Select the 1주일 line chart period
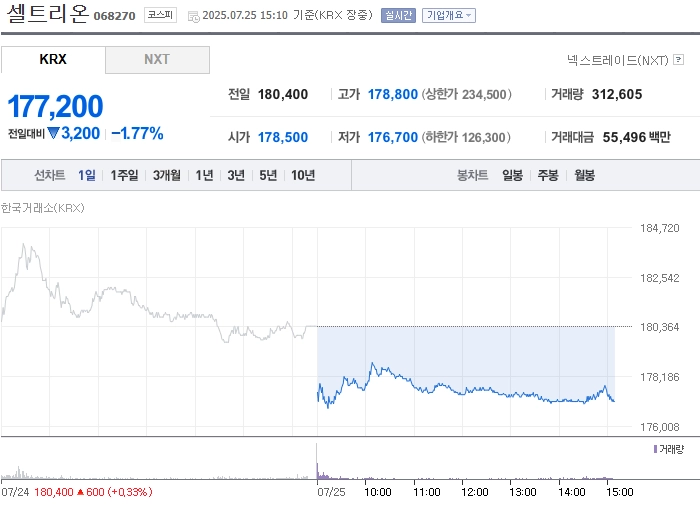 click(124, 175)
